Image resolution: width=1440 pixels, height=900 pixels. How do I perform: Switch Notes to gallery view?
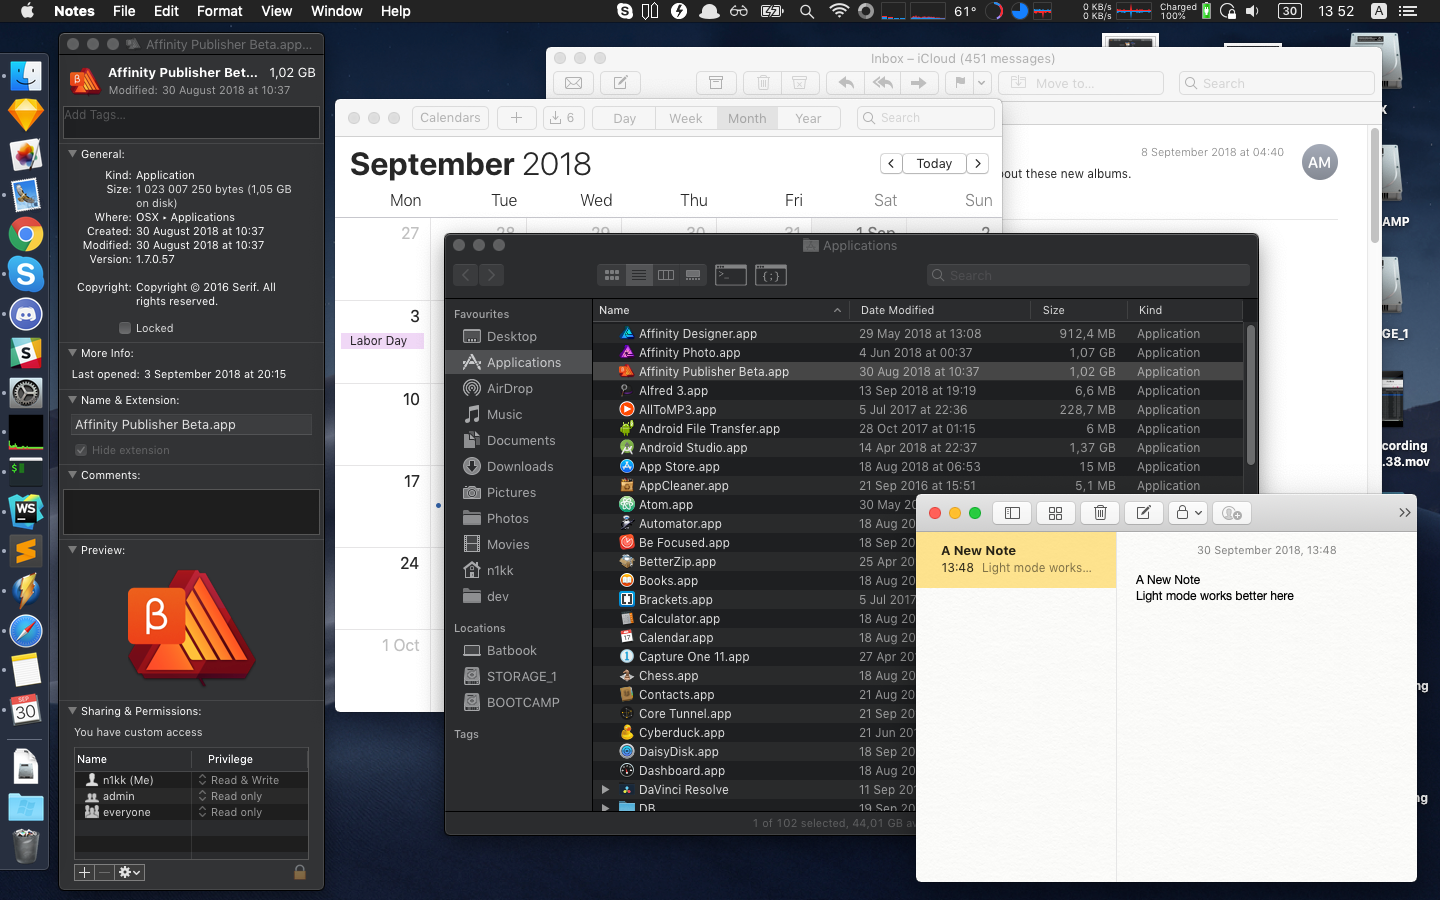[x=1055, y=512]
